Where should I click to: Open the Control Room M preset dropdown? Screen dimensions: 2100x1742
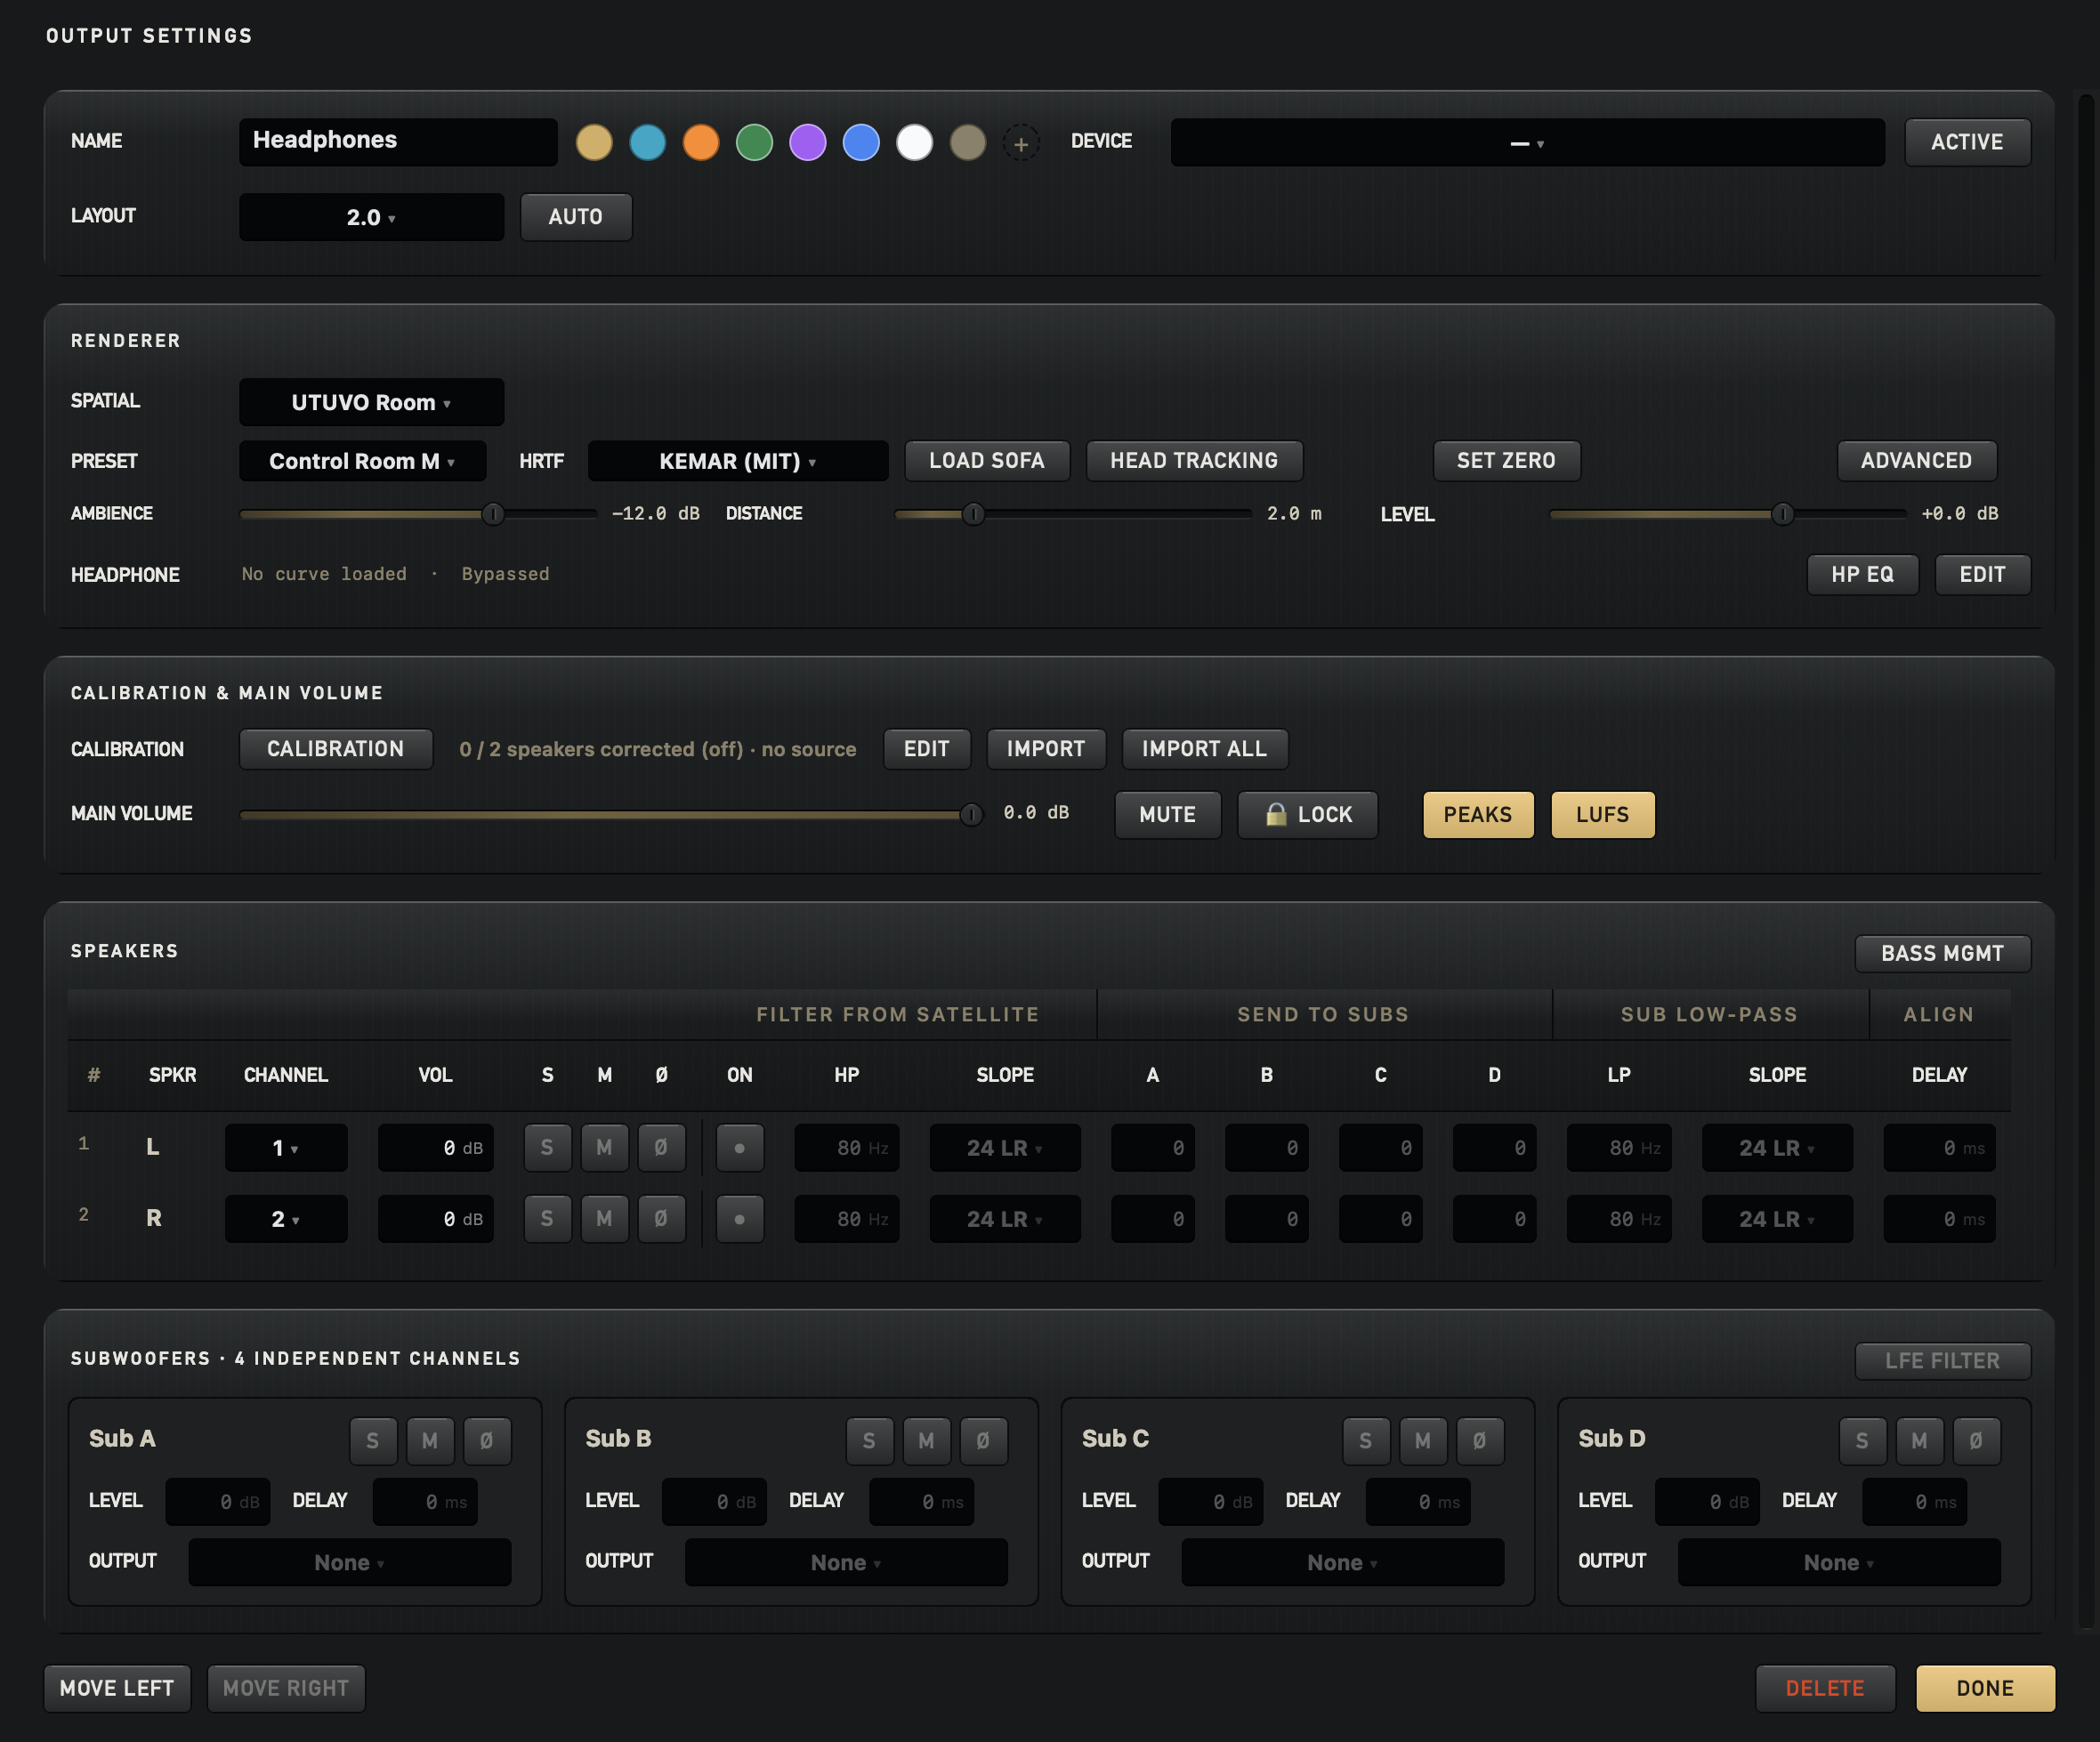click(362, 461)
